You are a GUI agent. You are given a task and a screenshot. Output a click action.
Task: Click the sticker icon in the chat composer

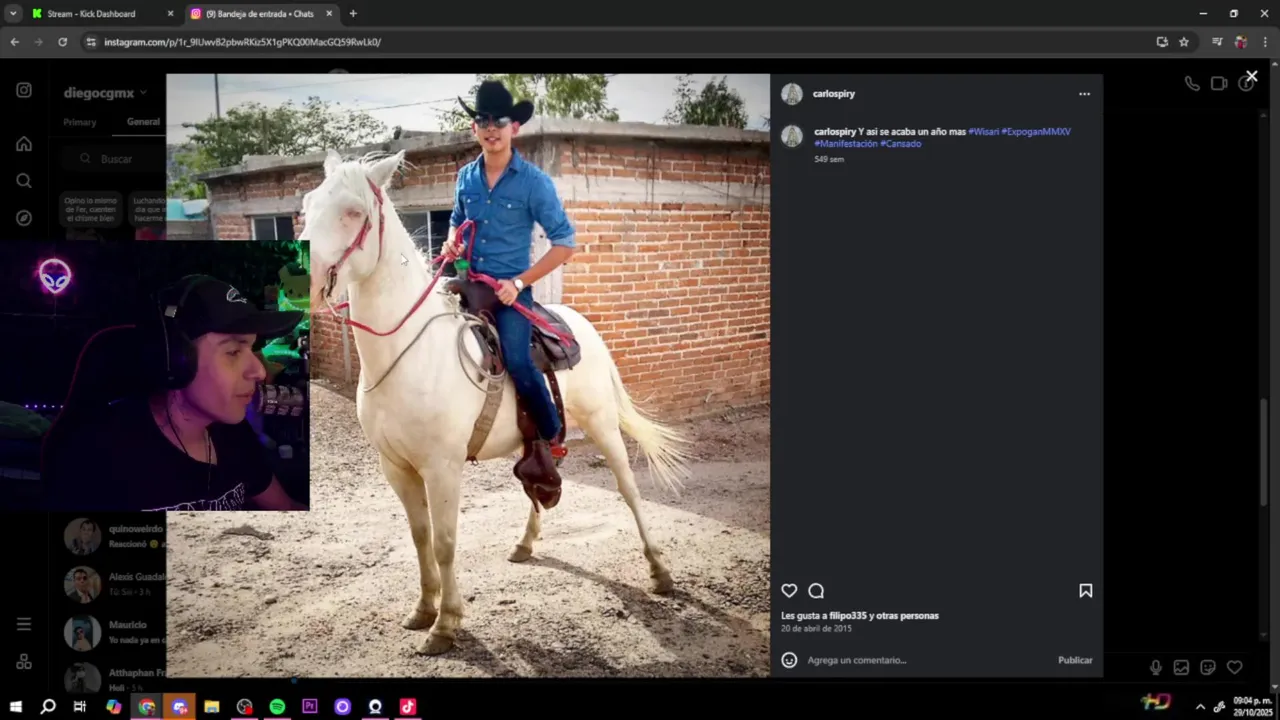[1208, 667]
